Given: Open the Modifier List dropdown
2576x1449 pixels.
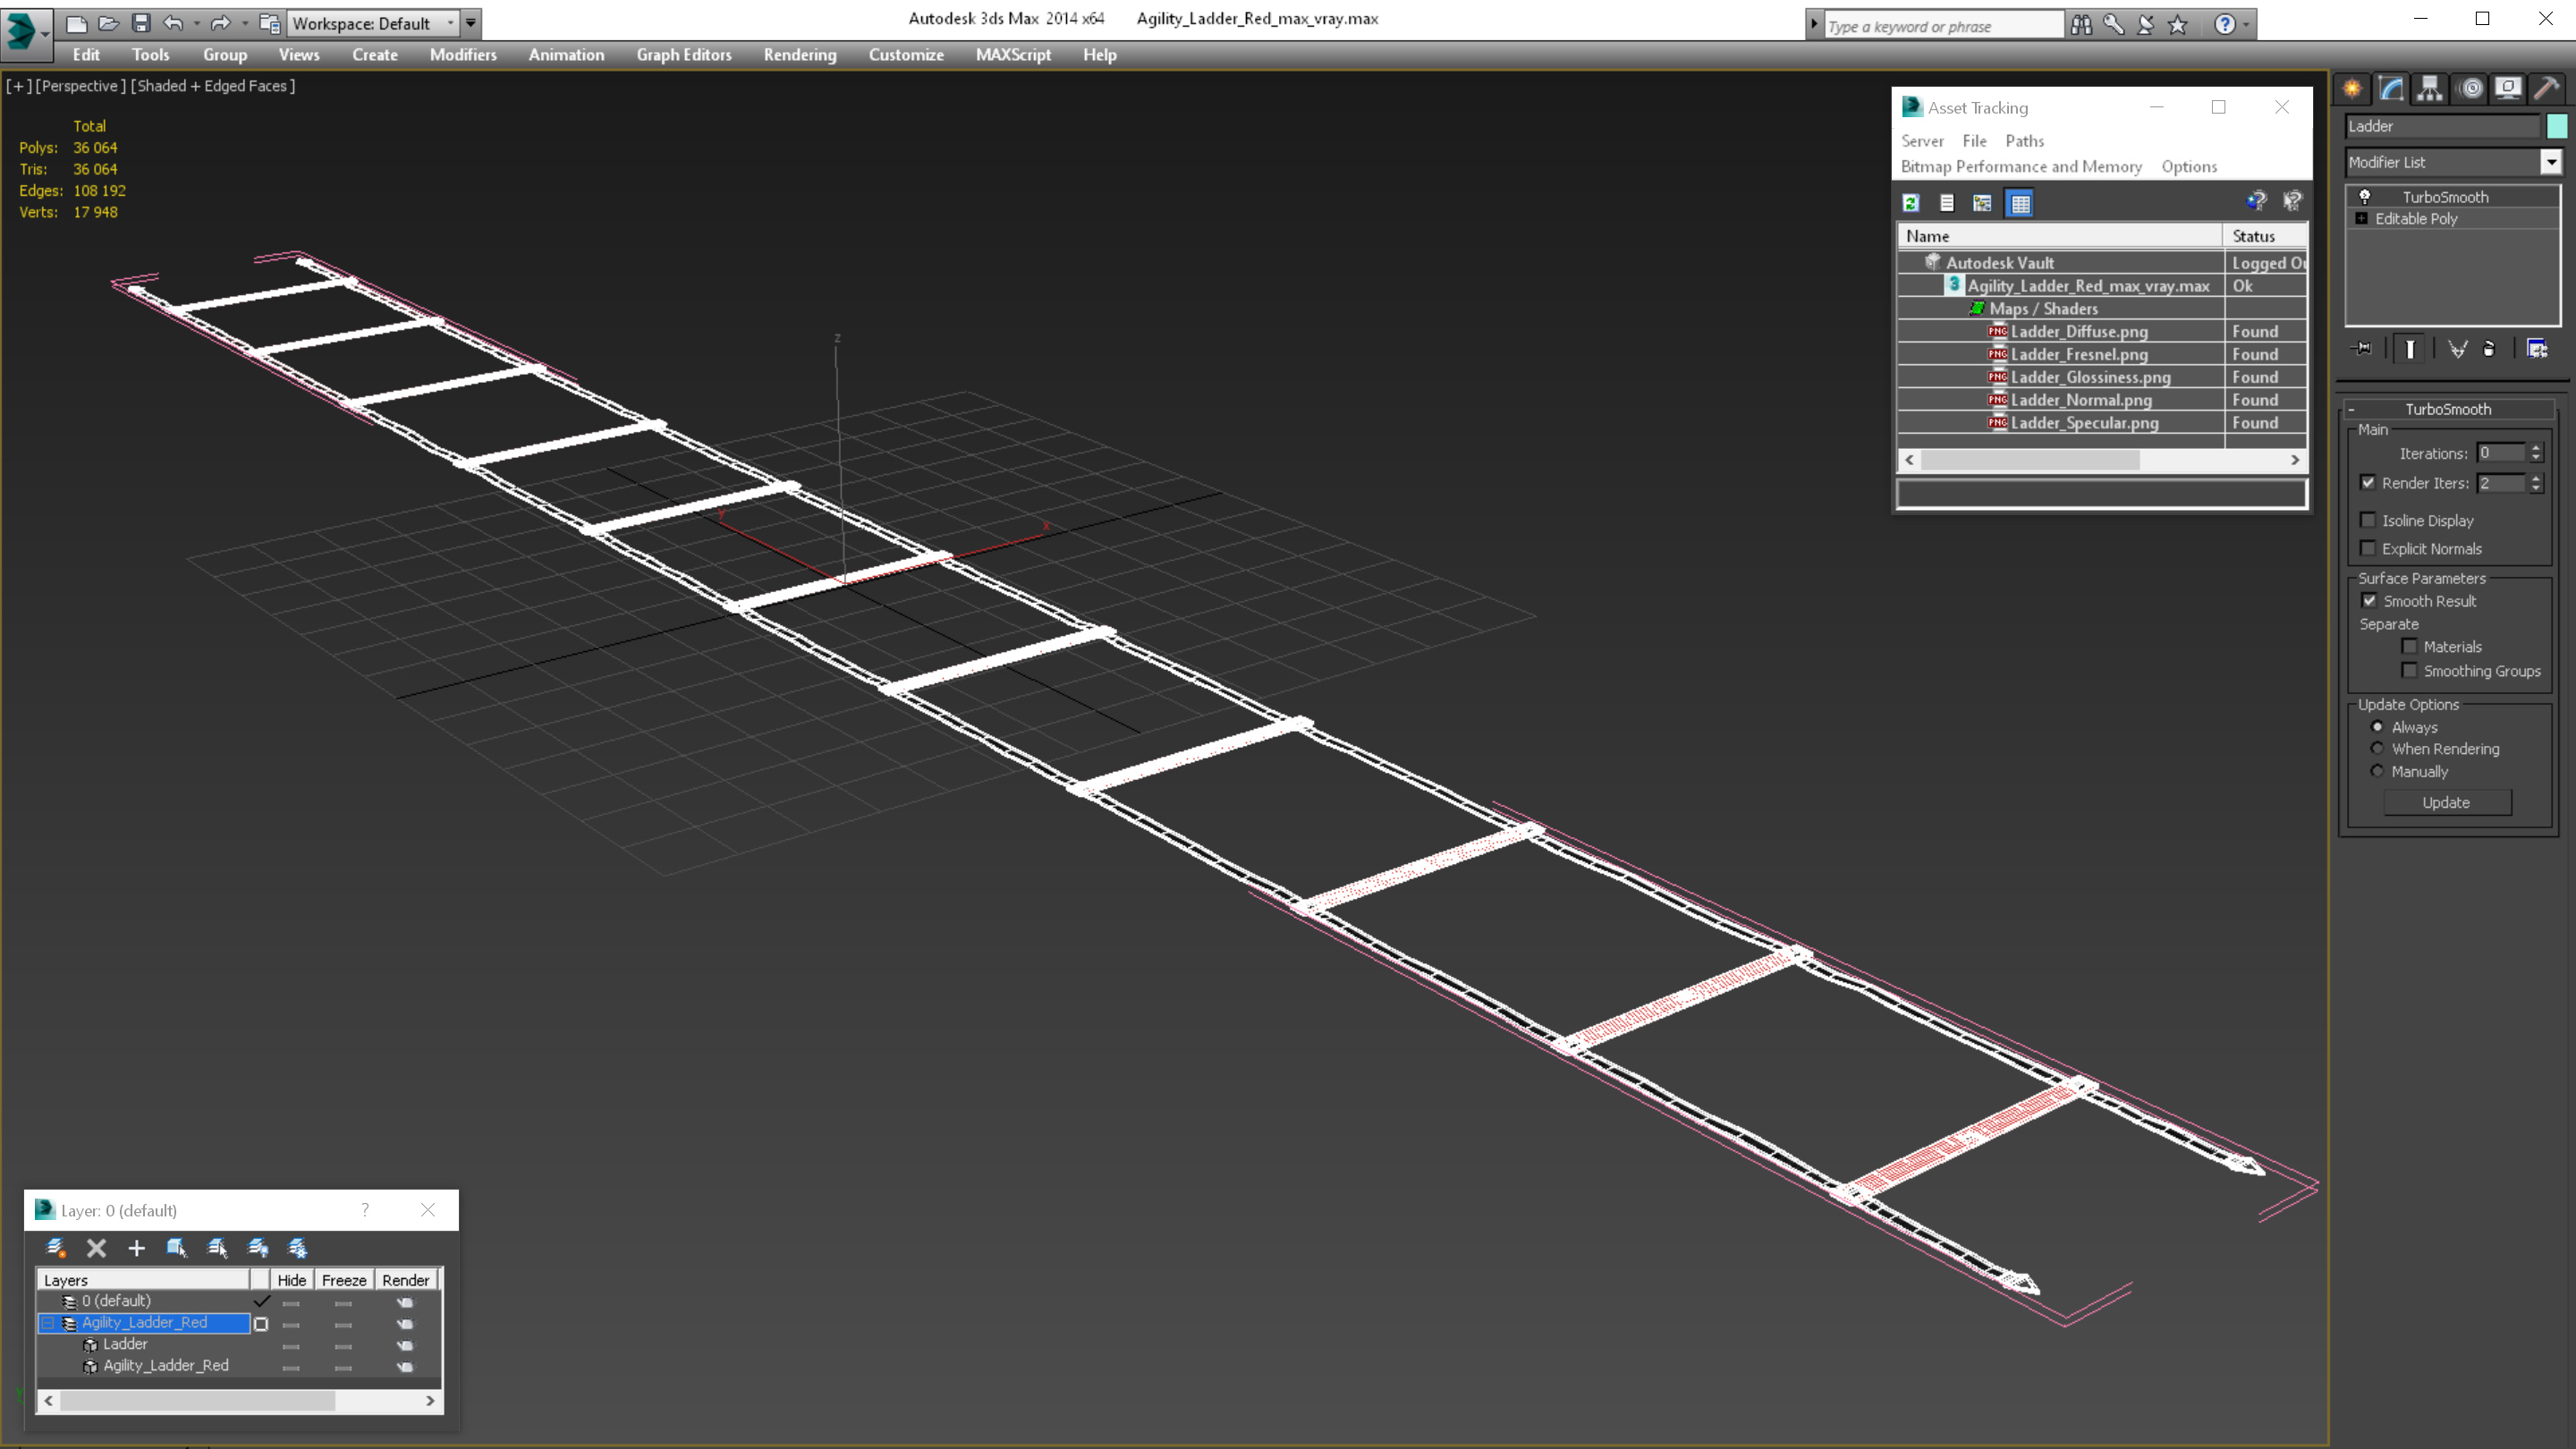Looking at the screenshot, I should point(2551,162).
